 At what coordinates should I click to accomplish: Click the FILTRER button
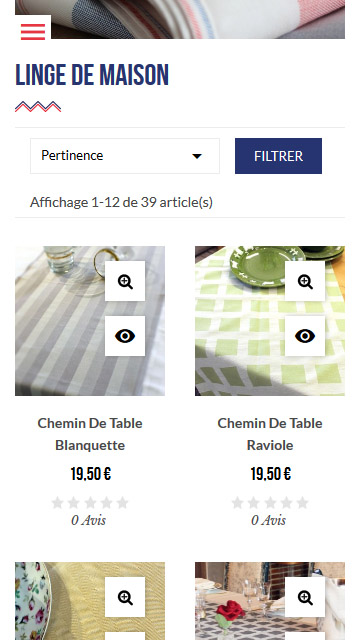coord(278,156)
